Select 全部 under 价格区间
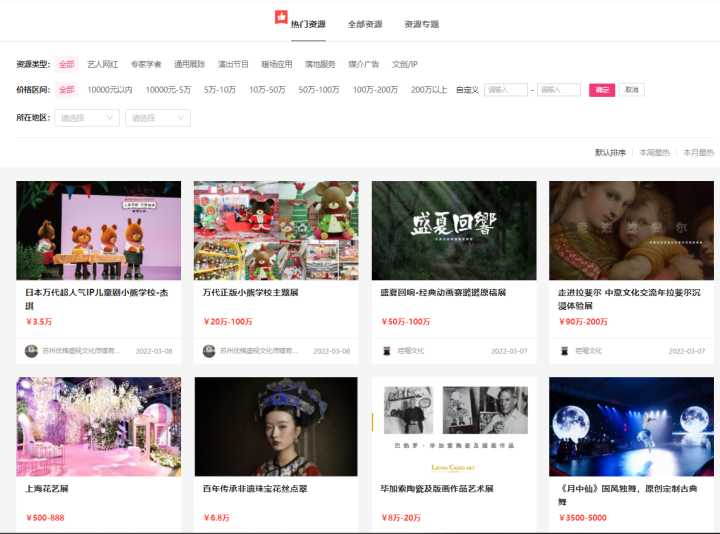The width and height of the screenshot is (720, 534). [67, 90]
